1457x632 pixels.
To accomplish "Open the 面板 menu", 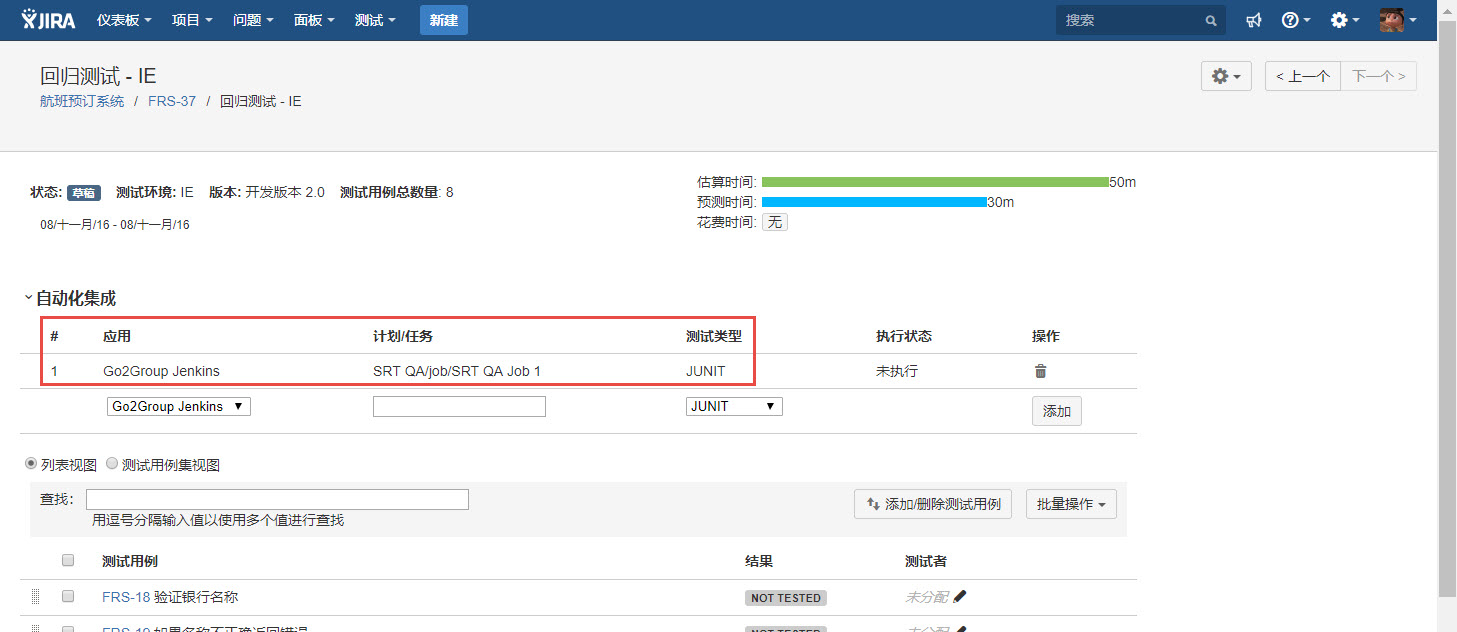I will (314, 20).
